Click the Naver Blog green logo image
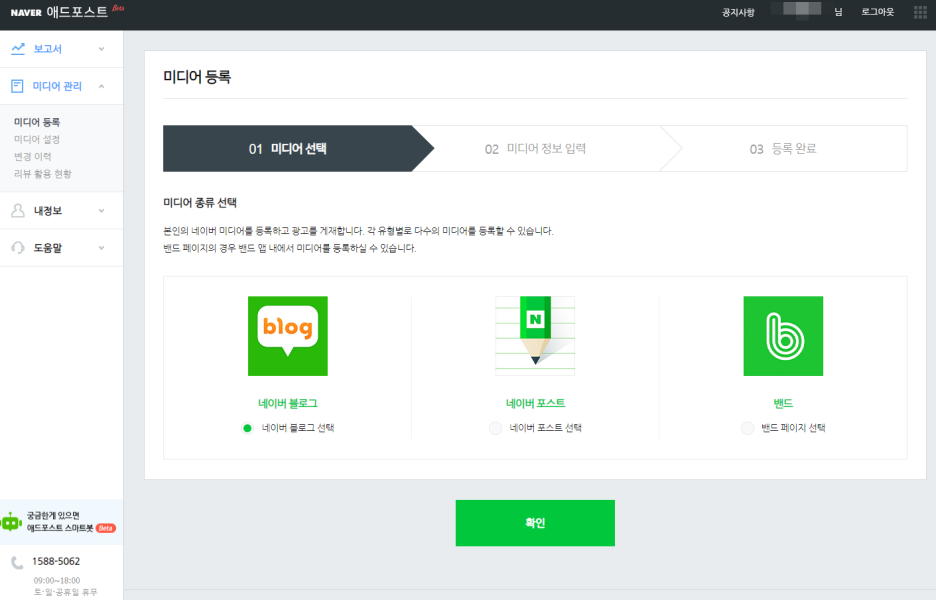Viewport: 936px width, 600px height. coord(288,336)
